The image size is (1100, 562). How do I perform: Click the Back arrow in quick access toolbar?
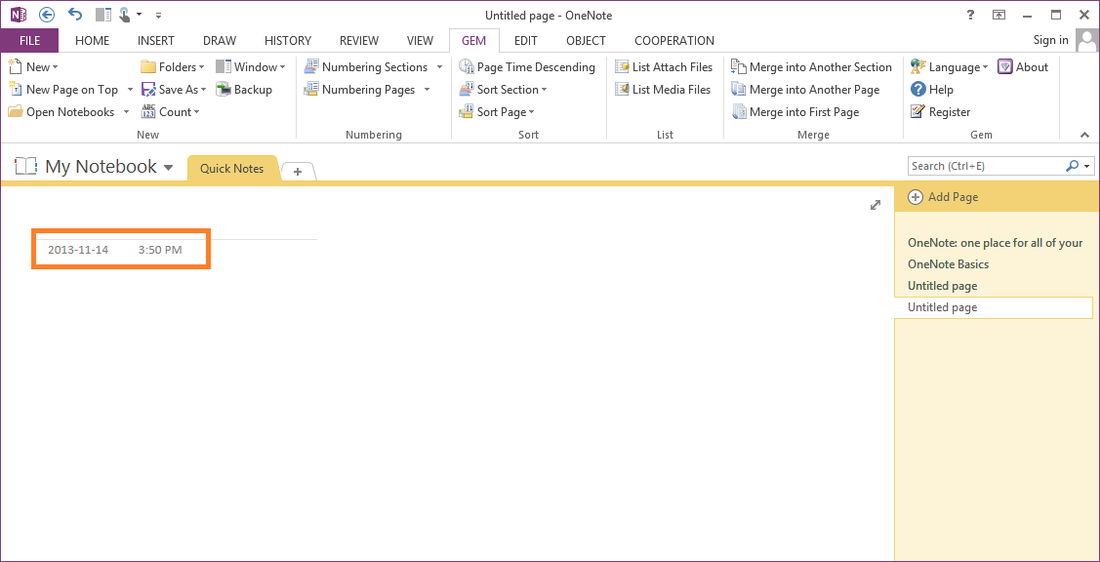[x=46, y=14]
